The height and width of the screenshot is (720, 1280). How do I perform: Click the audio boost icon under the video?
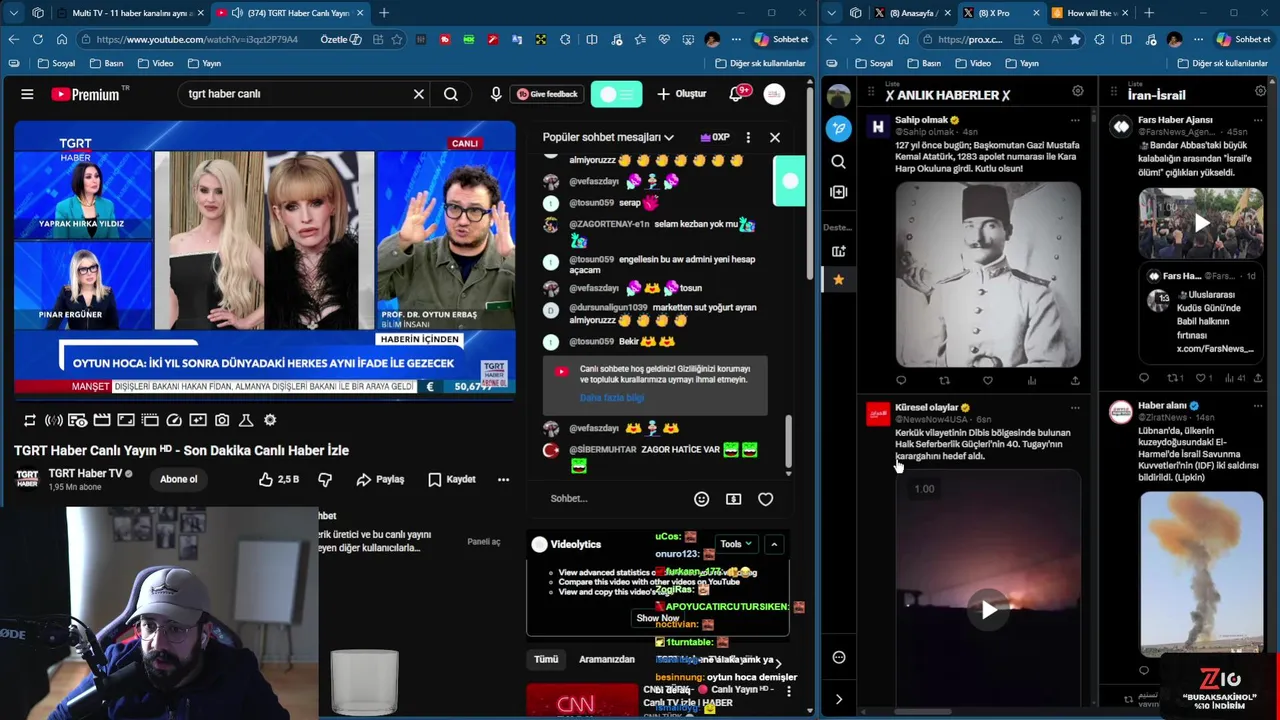point(54,421)
